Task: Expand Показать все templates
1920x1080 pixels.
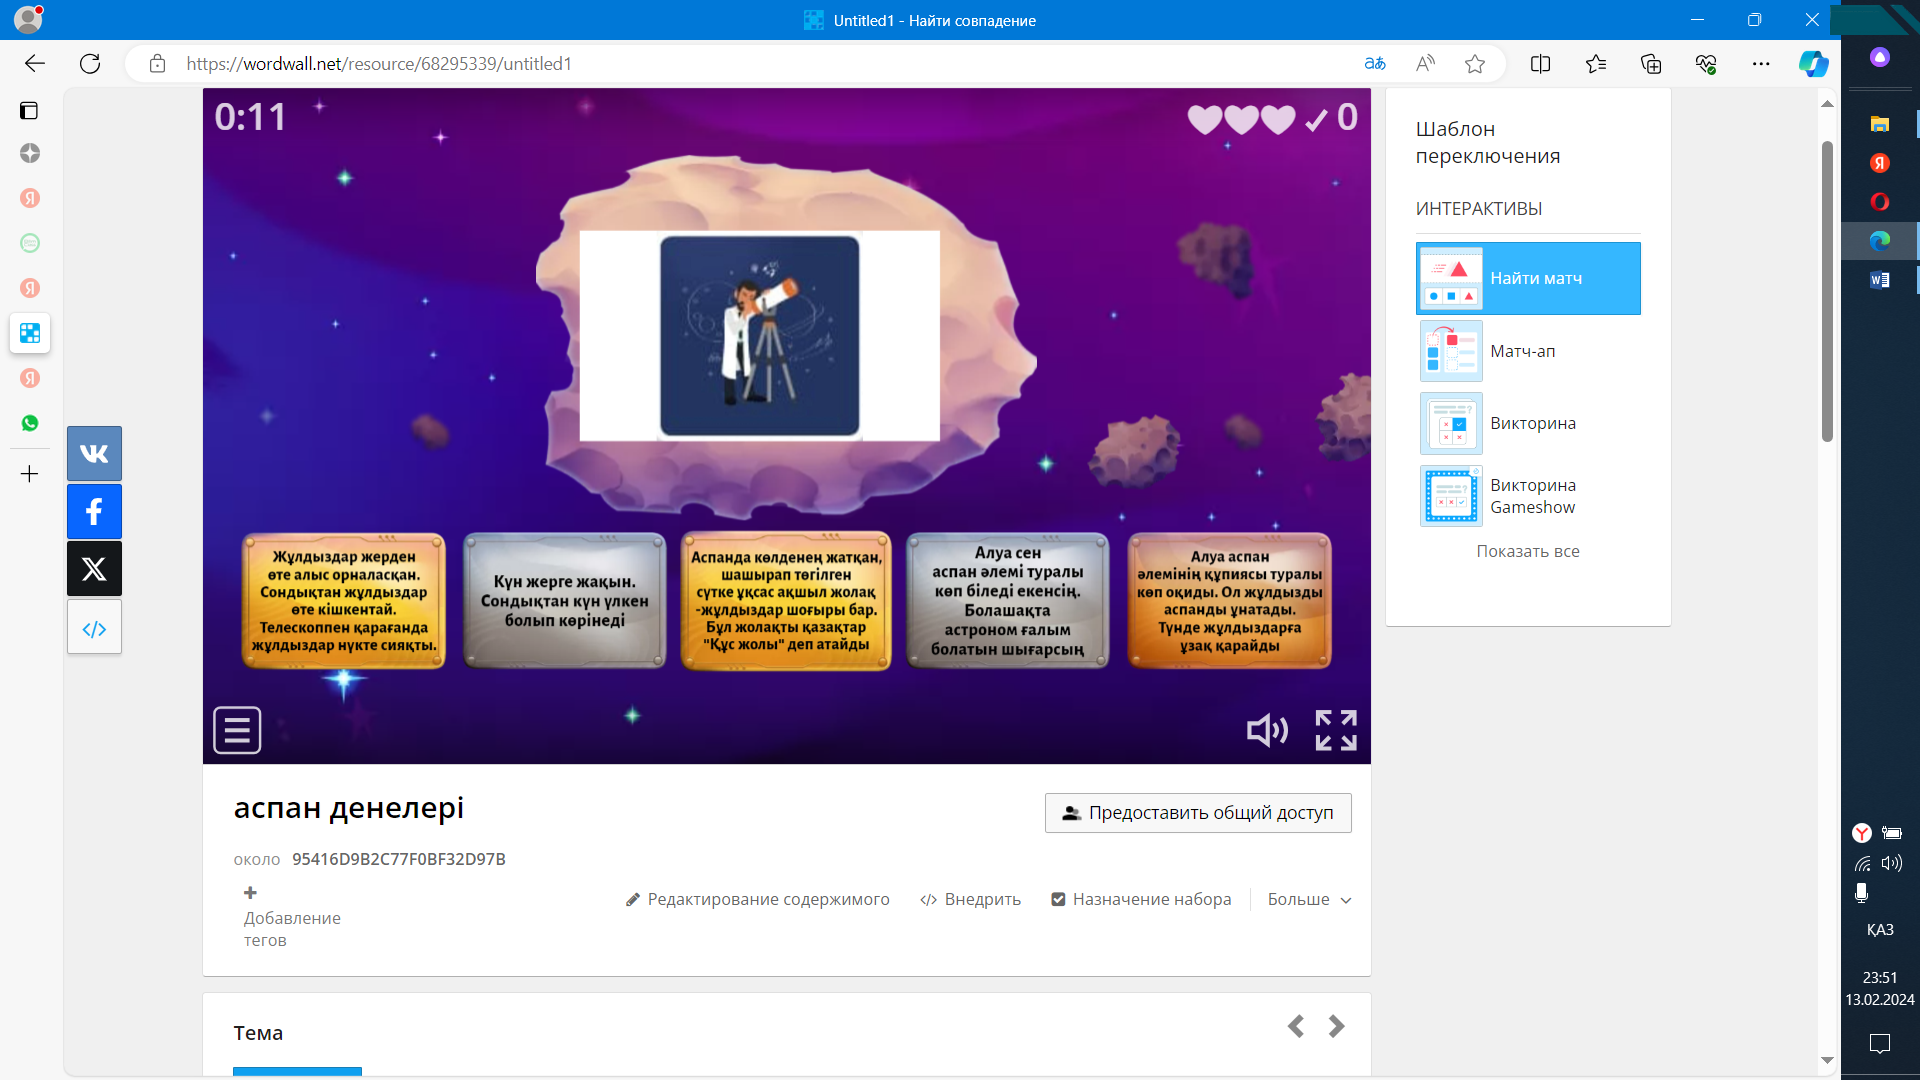Action: pyautogui.click(x=1527, y=551)
